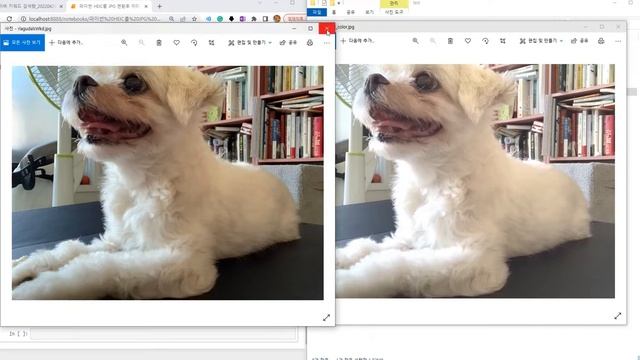
Task: Click the crop icon in right Photos window
Action: click(503, 41)
